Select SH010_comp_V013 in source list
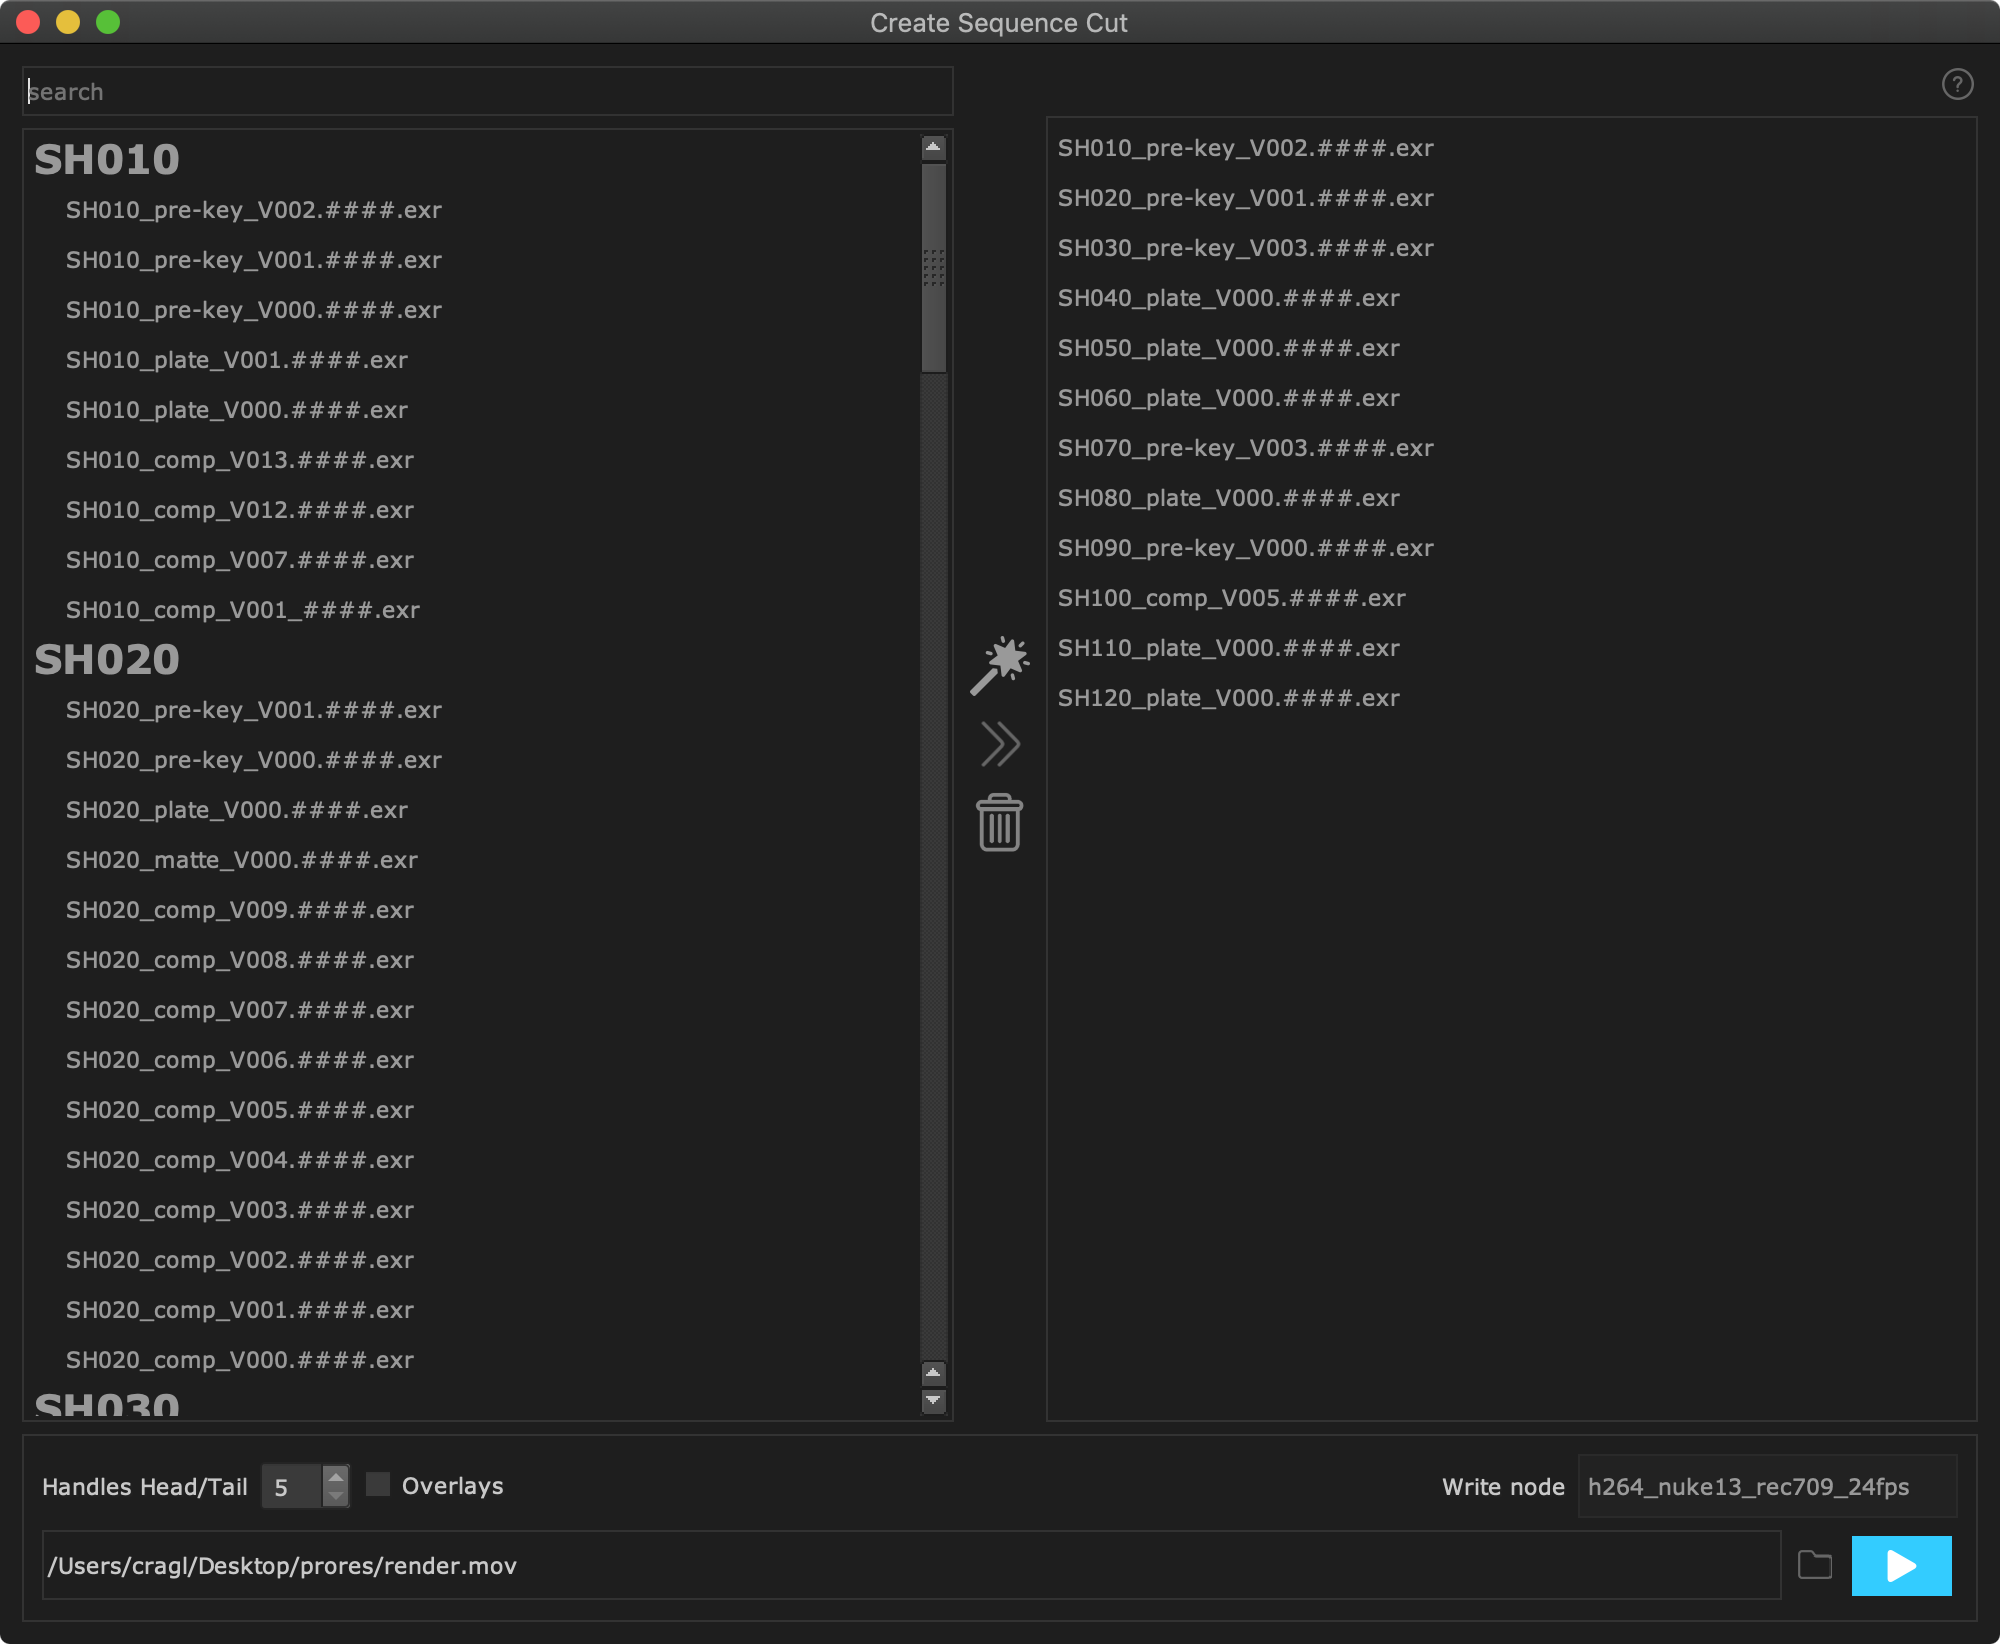This screenshot has width=2000, height=1644. [240, 460]
